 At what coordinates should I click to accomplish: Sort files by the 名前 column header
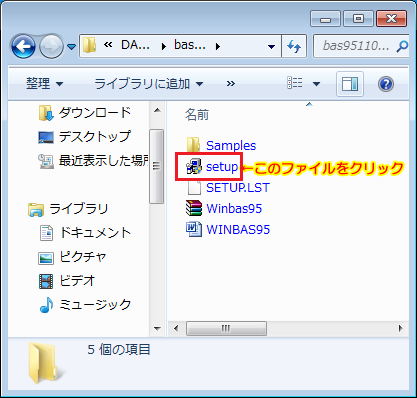[x=197, y=115]
